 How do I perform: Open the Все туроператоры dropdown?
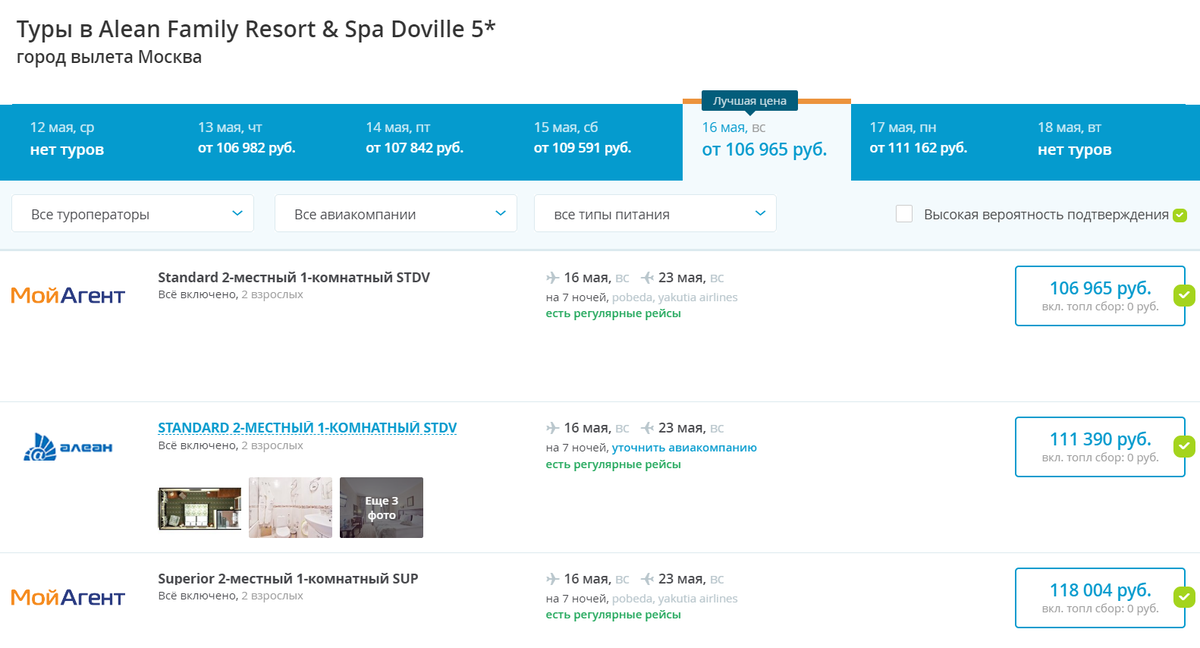click(x=133, y=214)
